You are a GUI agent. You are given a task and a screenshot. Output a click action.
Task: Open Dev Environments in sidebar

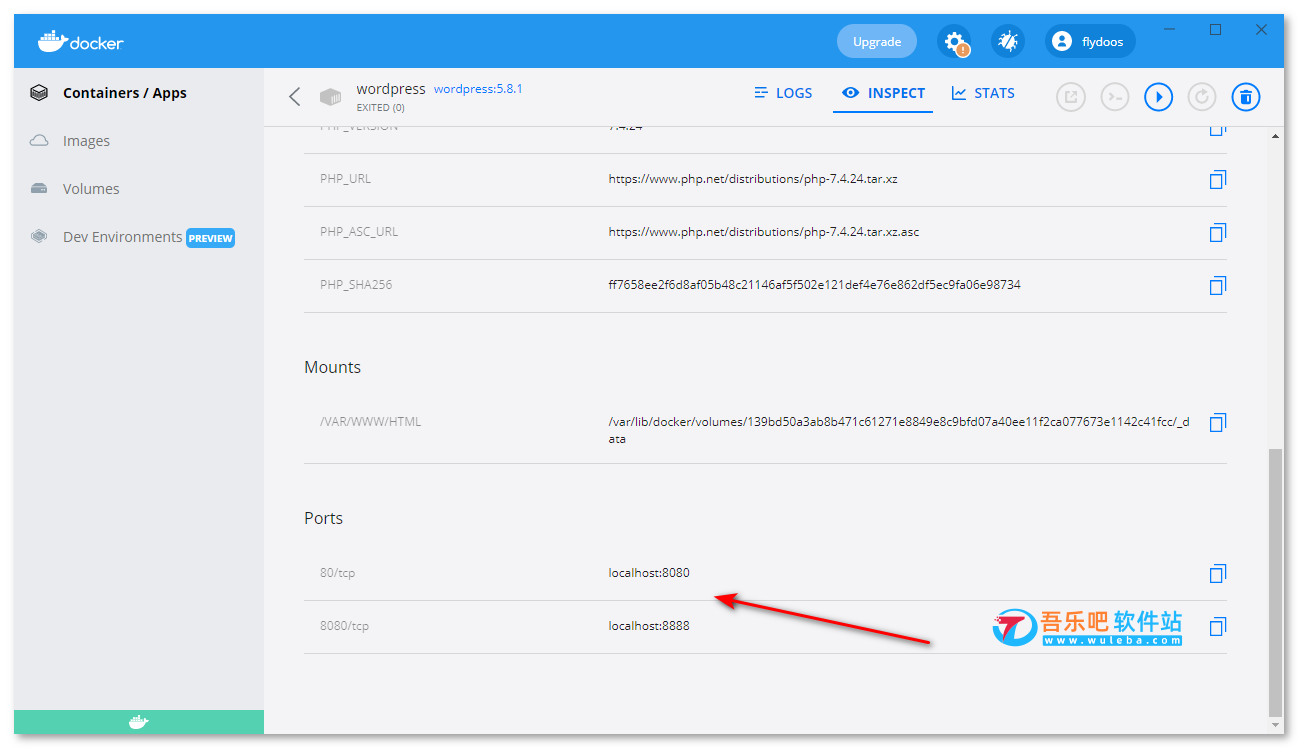[123, 237]
